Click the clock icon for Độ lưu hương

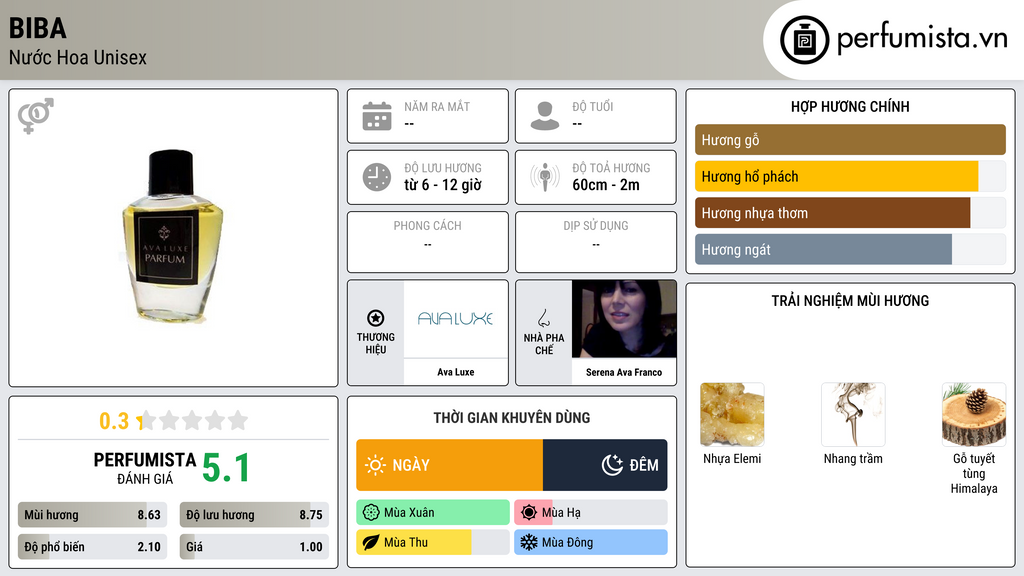click(x=377, y=177)
